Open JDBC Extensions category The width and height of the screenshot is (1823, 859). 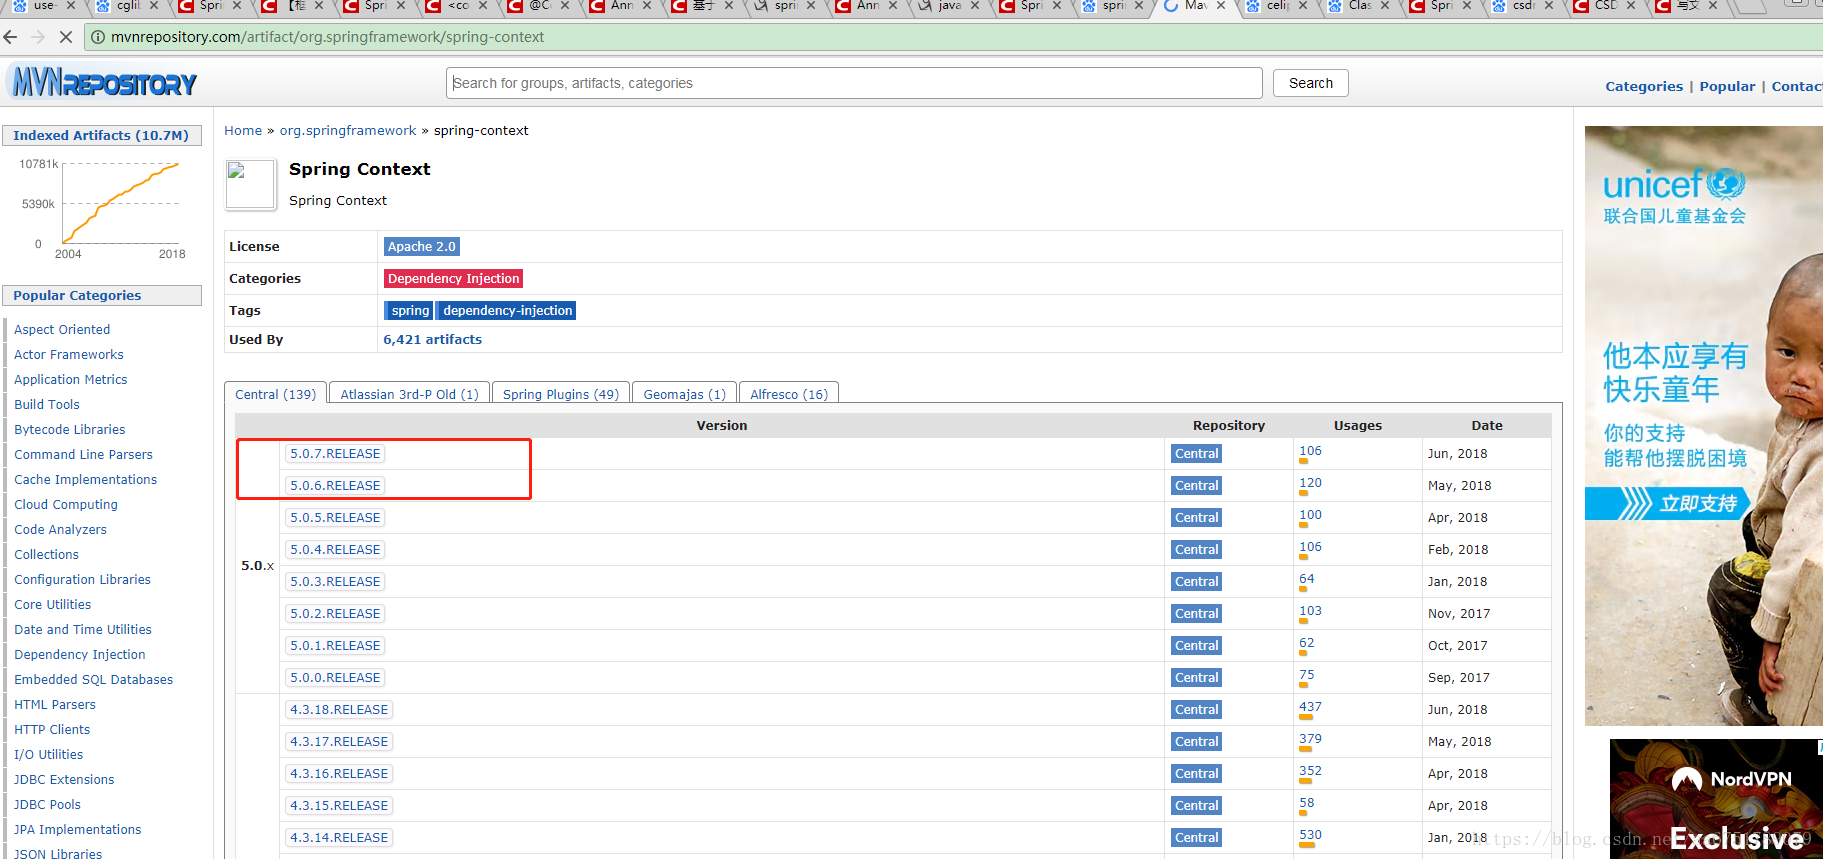coord(64,779)
